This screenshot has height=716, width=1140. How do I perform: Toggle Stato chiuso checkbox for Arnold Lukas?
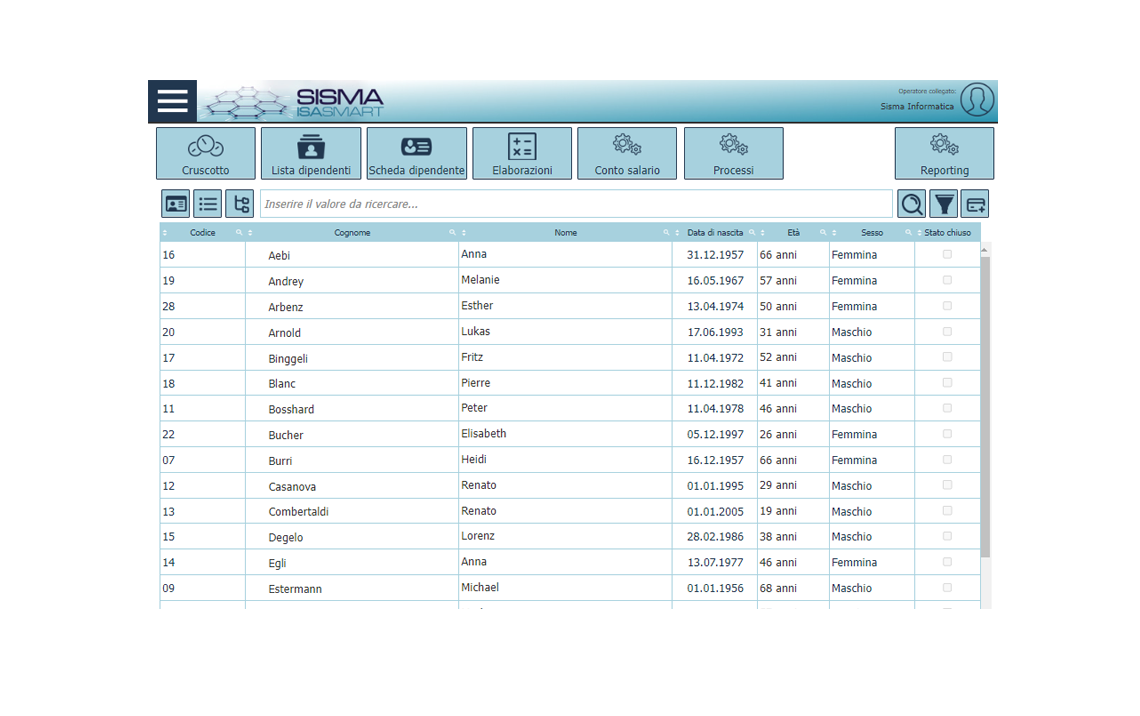click(947, 332)
